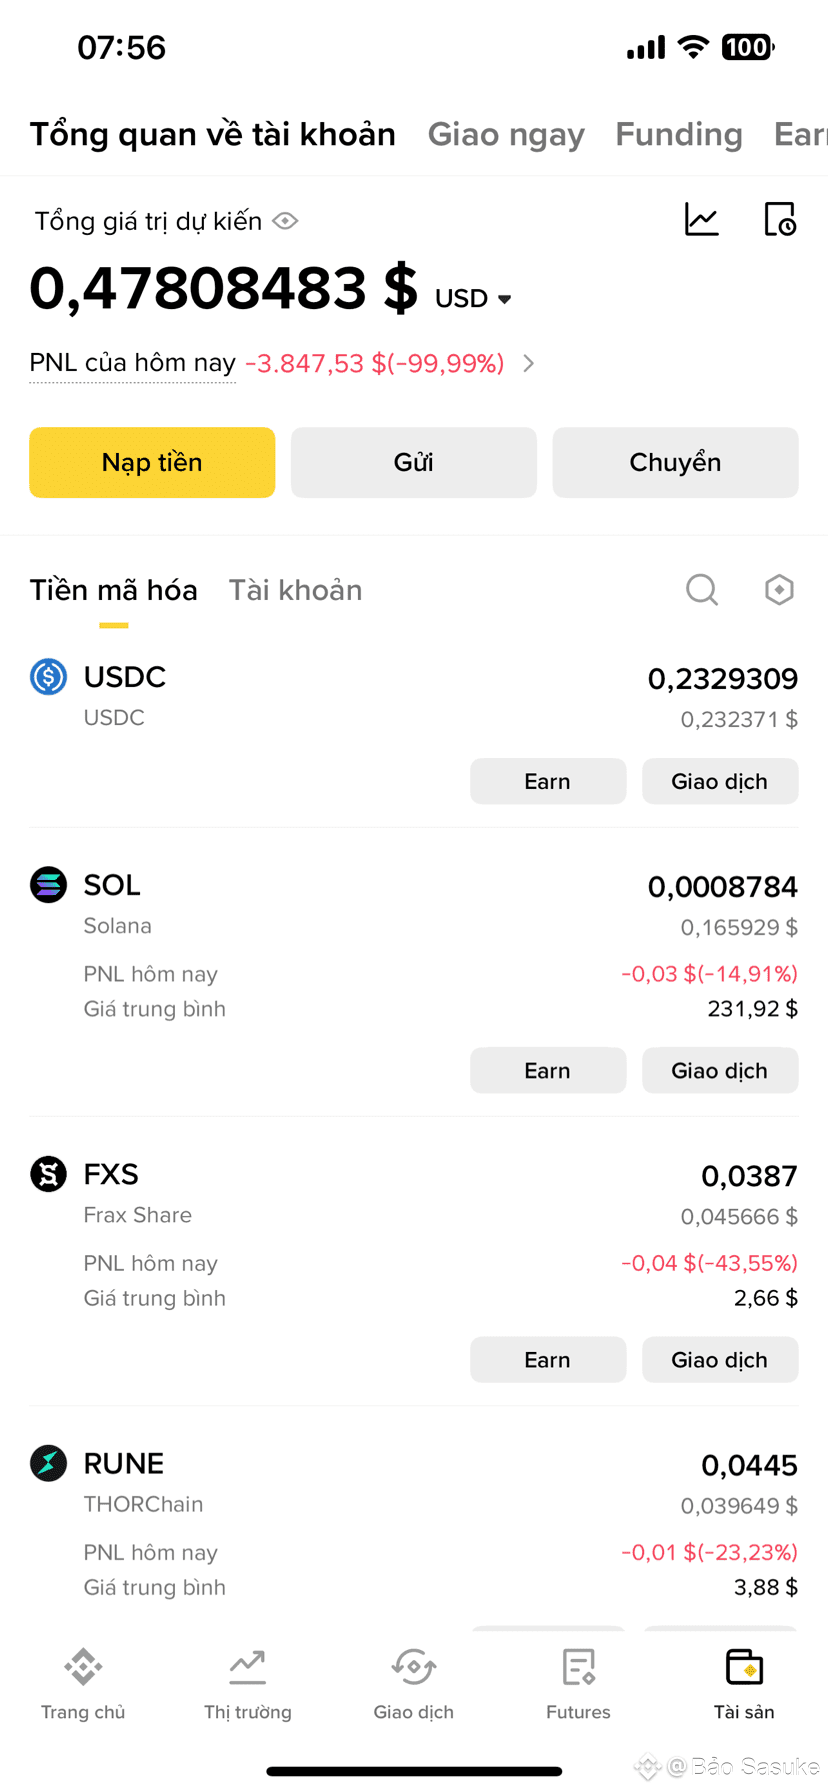Viewport: 828px width, 1792px height.
Task: Tap the Gửi button
Action: tap(414, 462)
